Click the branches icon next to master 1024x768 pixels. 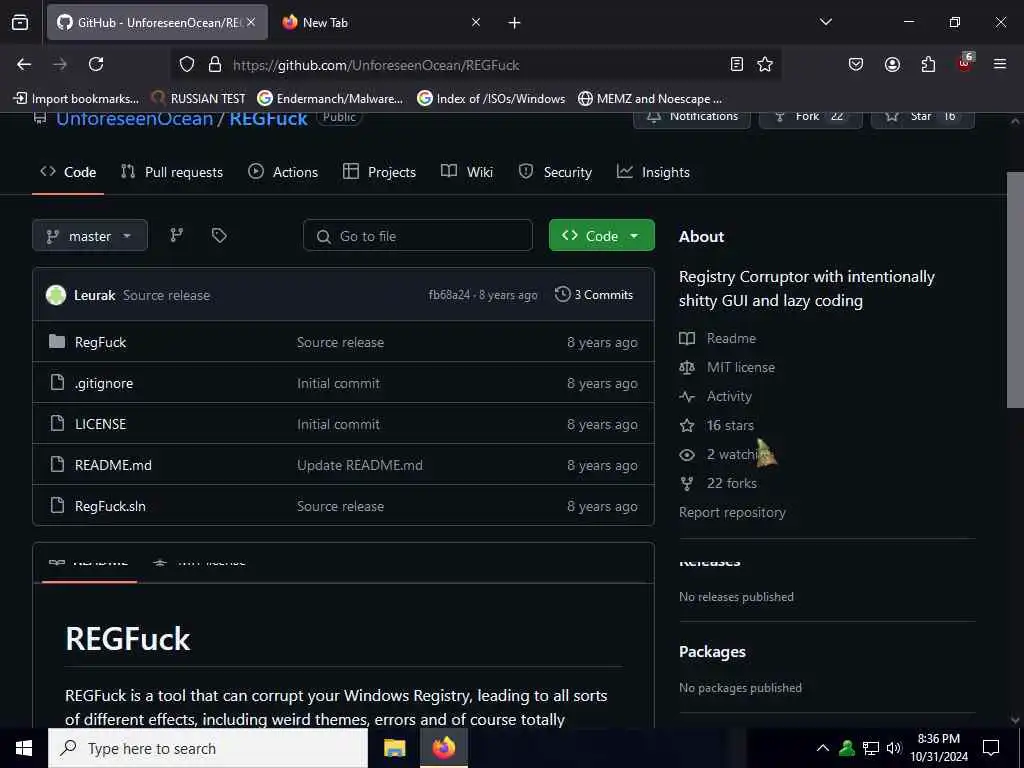177,235
